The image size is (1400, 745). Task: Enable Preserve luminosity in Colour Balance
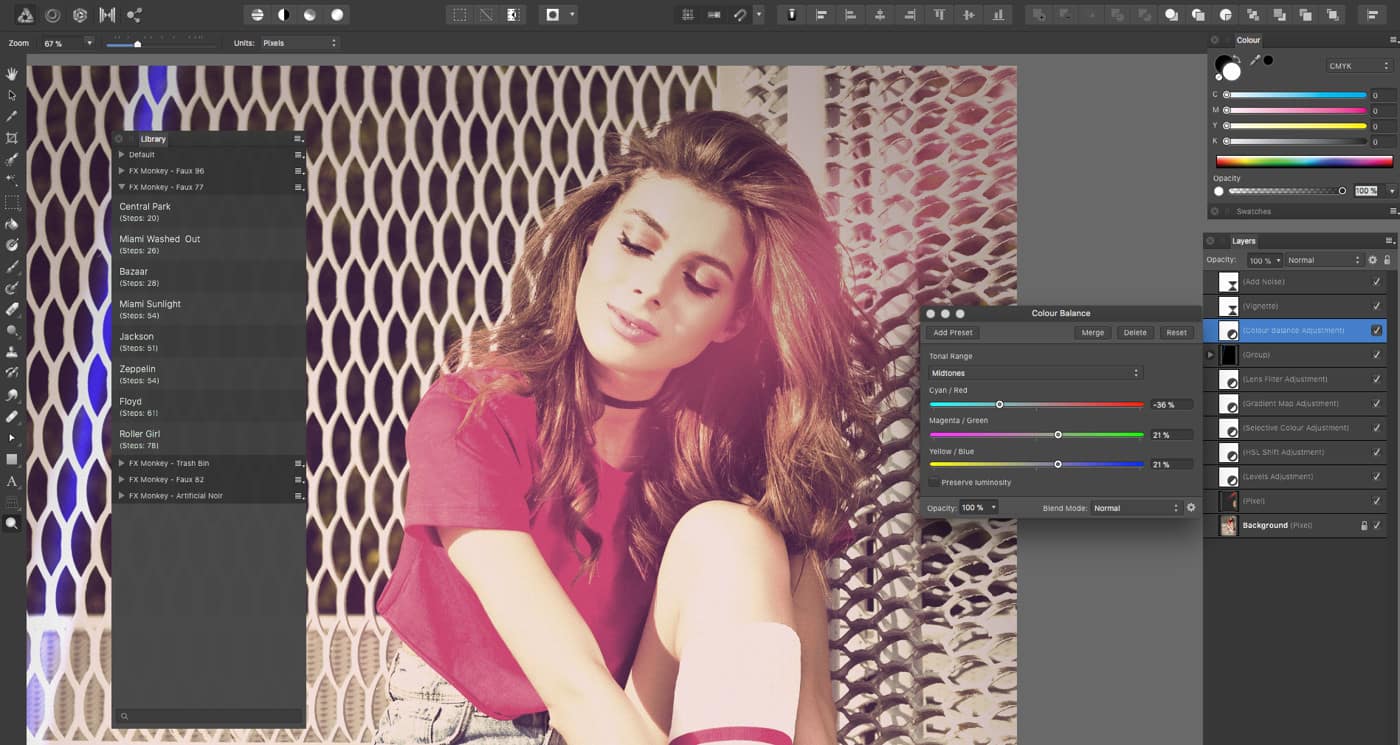click(x=933, y=481)
